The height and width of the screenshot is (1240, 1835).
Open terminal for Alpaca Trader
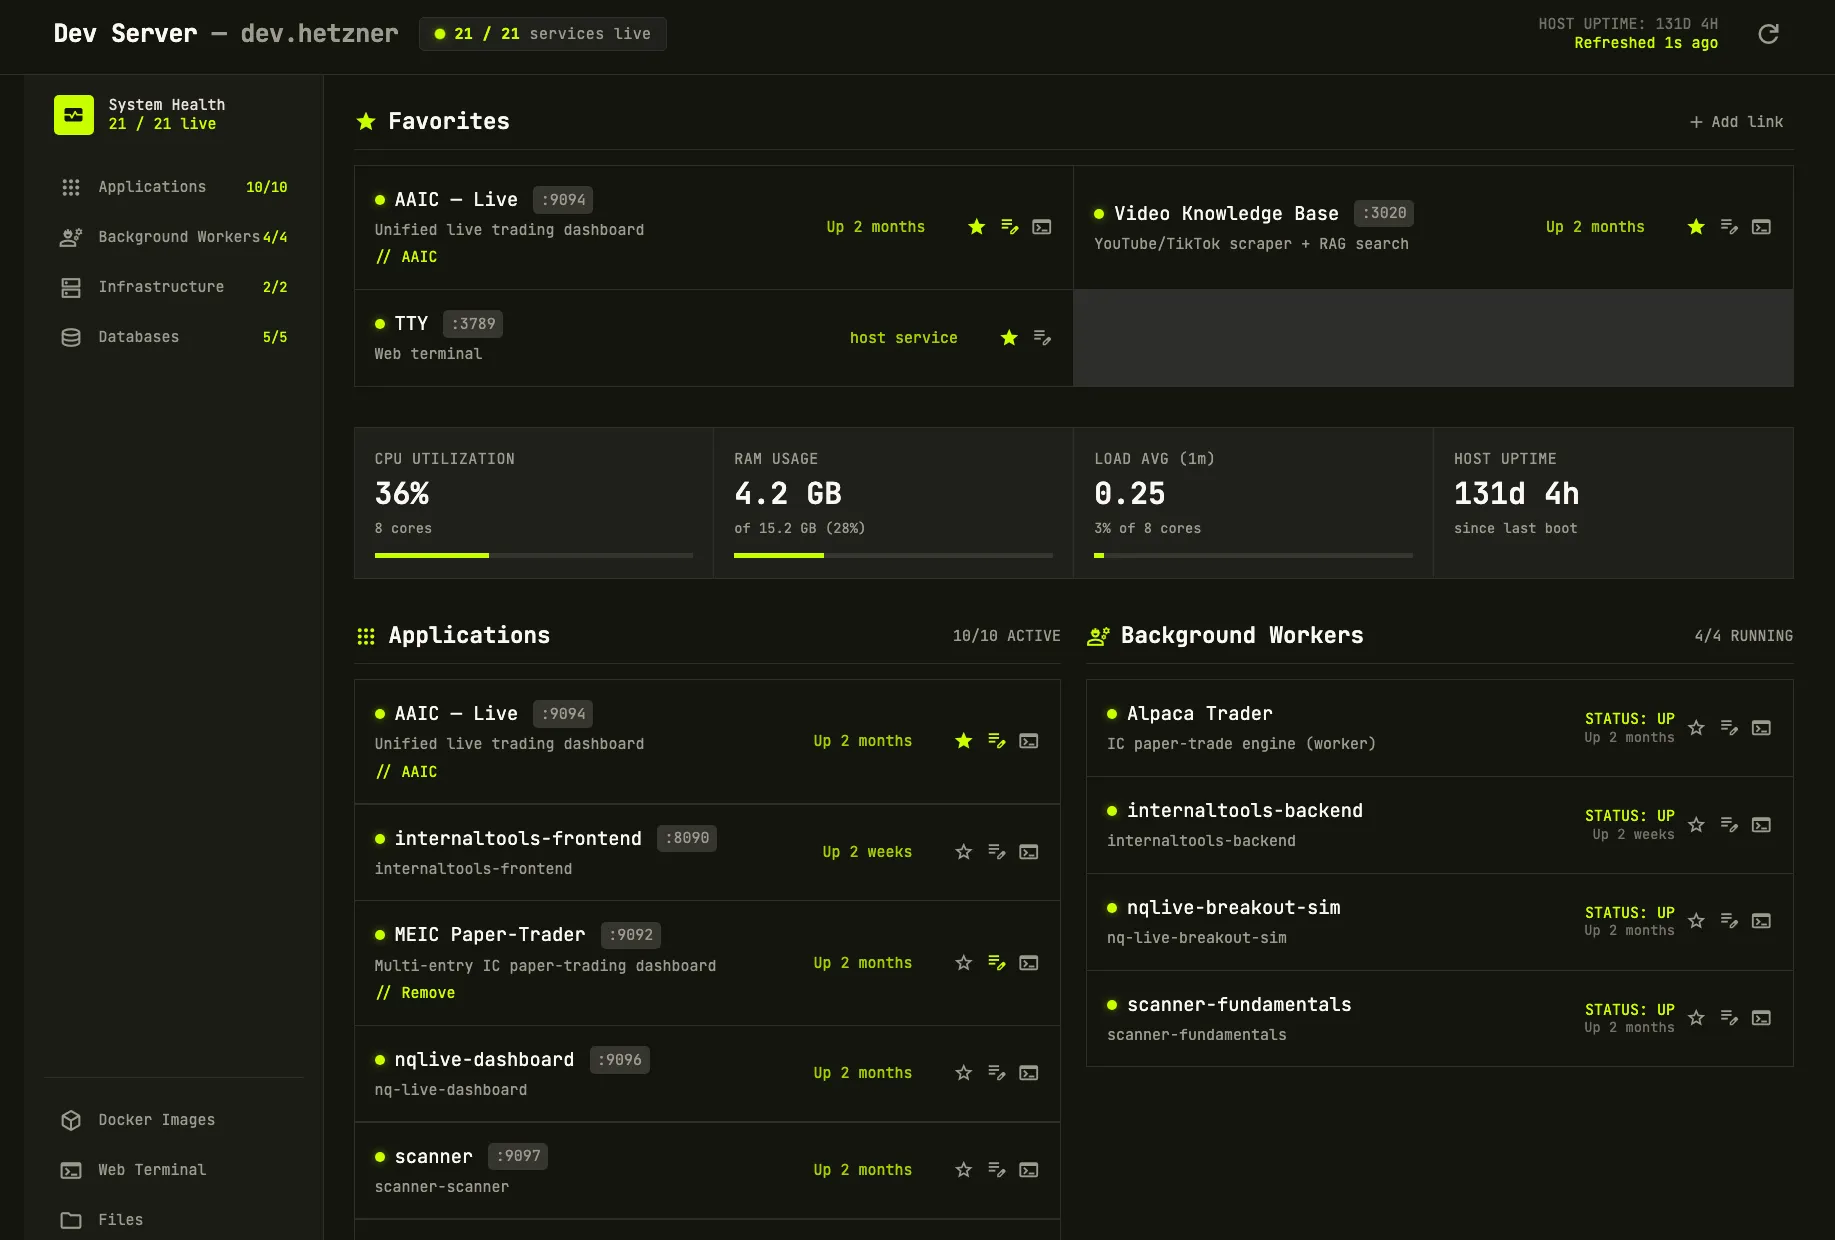tap(1762, 728)
